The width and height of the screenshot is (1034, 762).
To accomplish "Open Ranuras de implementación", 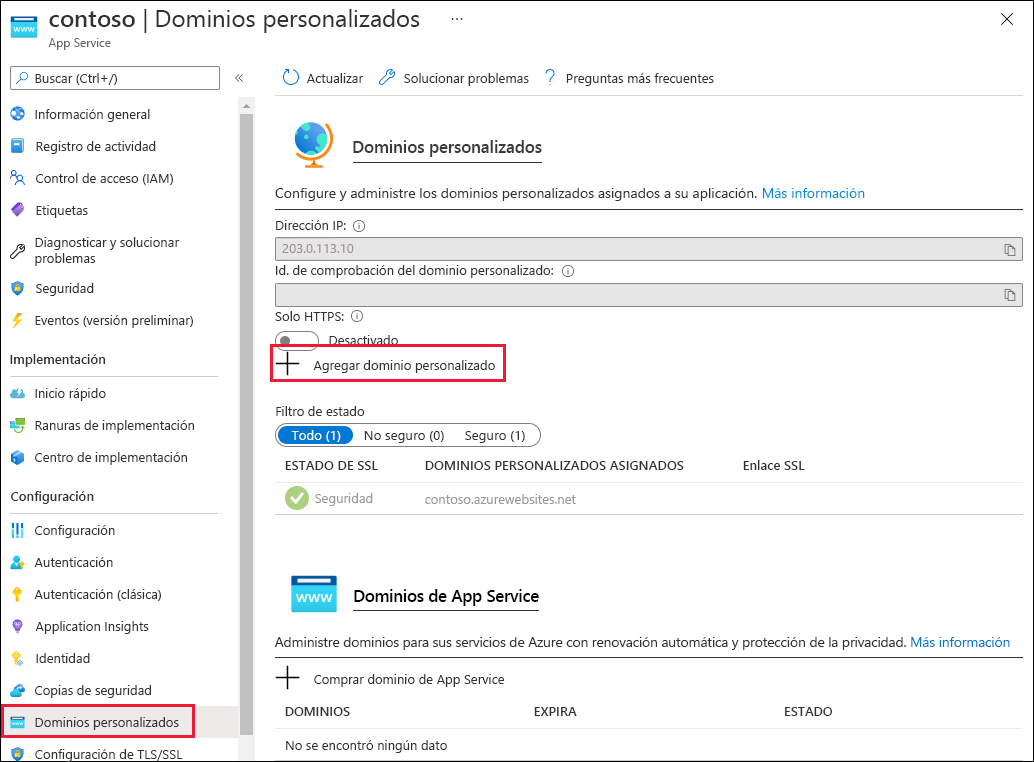I will pos(113,425).
